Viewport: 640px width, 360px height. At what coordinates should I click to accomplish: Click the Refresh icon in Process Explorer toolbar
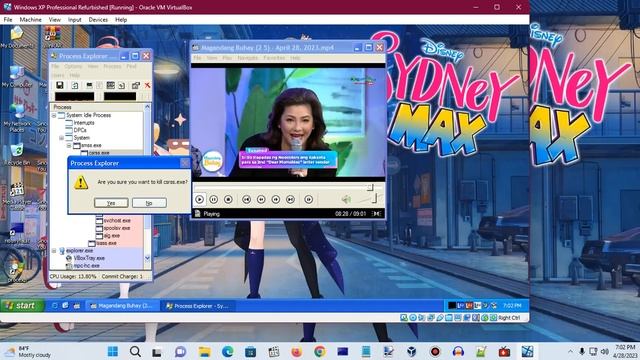[x=75, y=85]
